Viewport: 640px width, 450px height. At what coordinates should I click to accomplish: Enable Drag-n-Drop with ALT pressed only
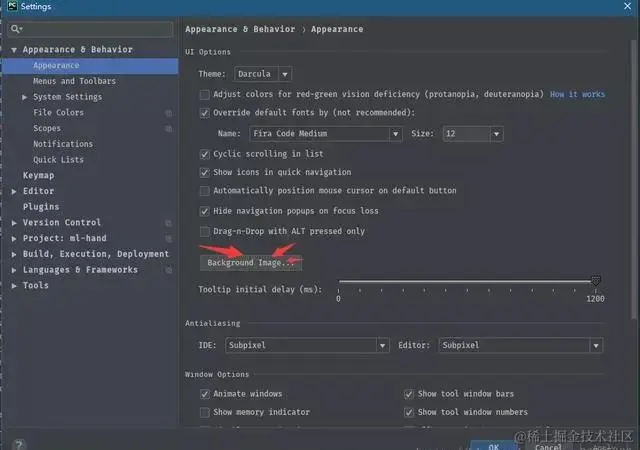pos(204,232)
